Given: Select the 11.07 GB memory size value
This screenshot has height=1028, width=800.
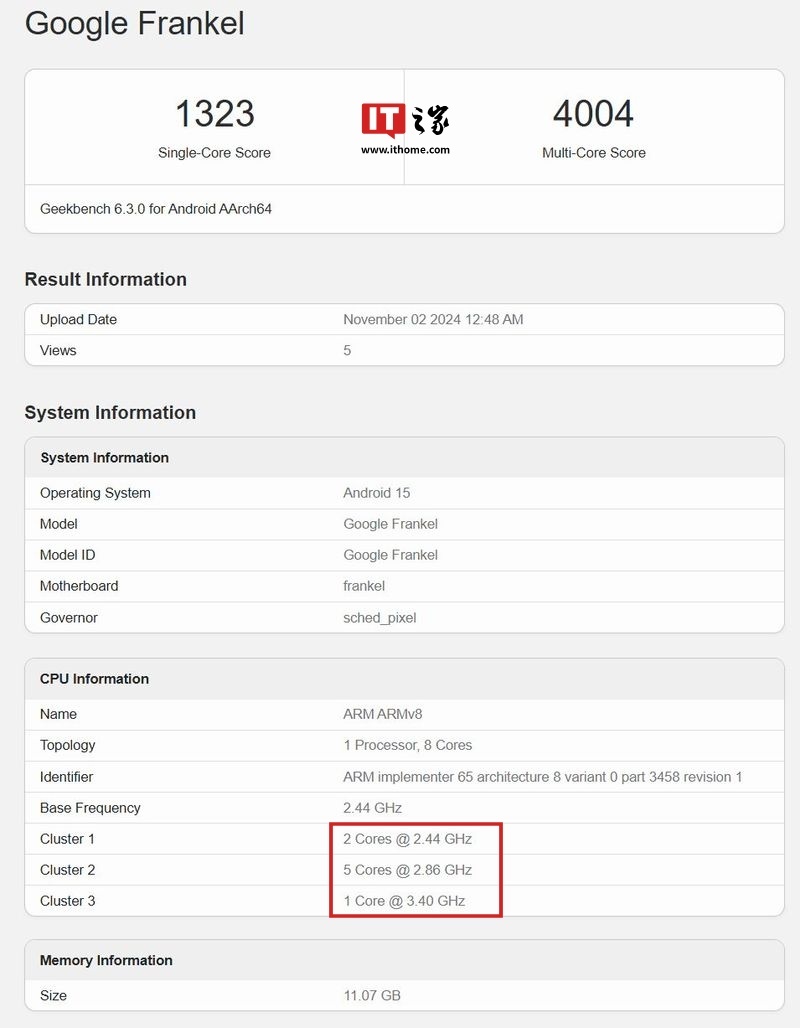Looking at the screenshot, I should pos(372,996).
